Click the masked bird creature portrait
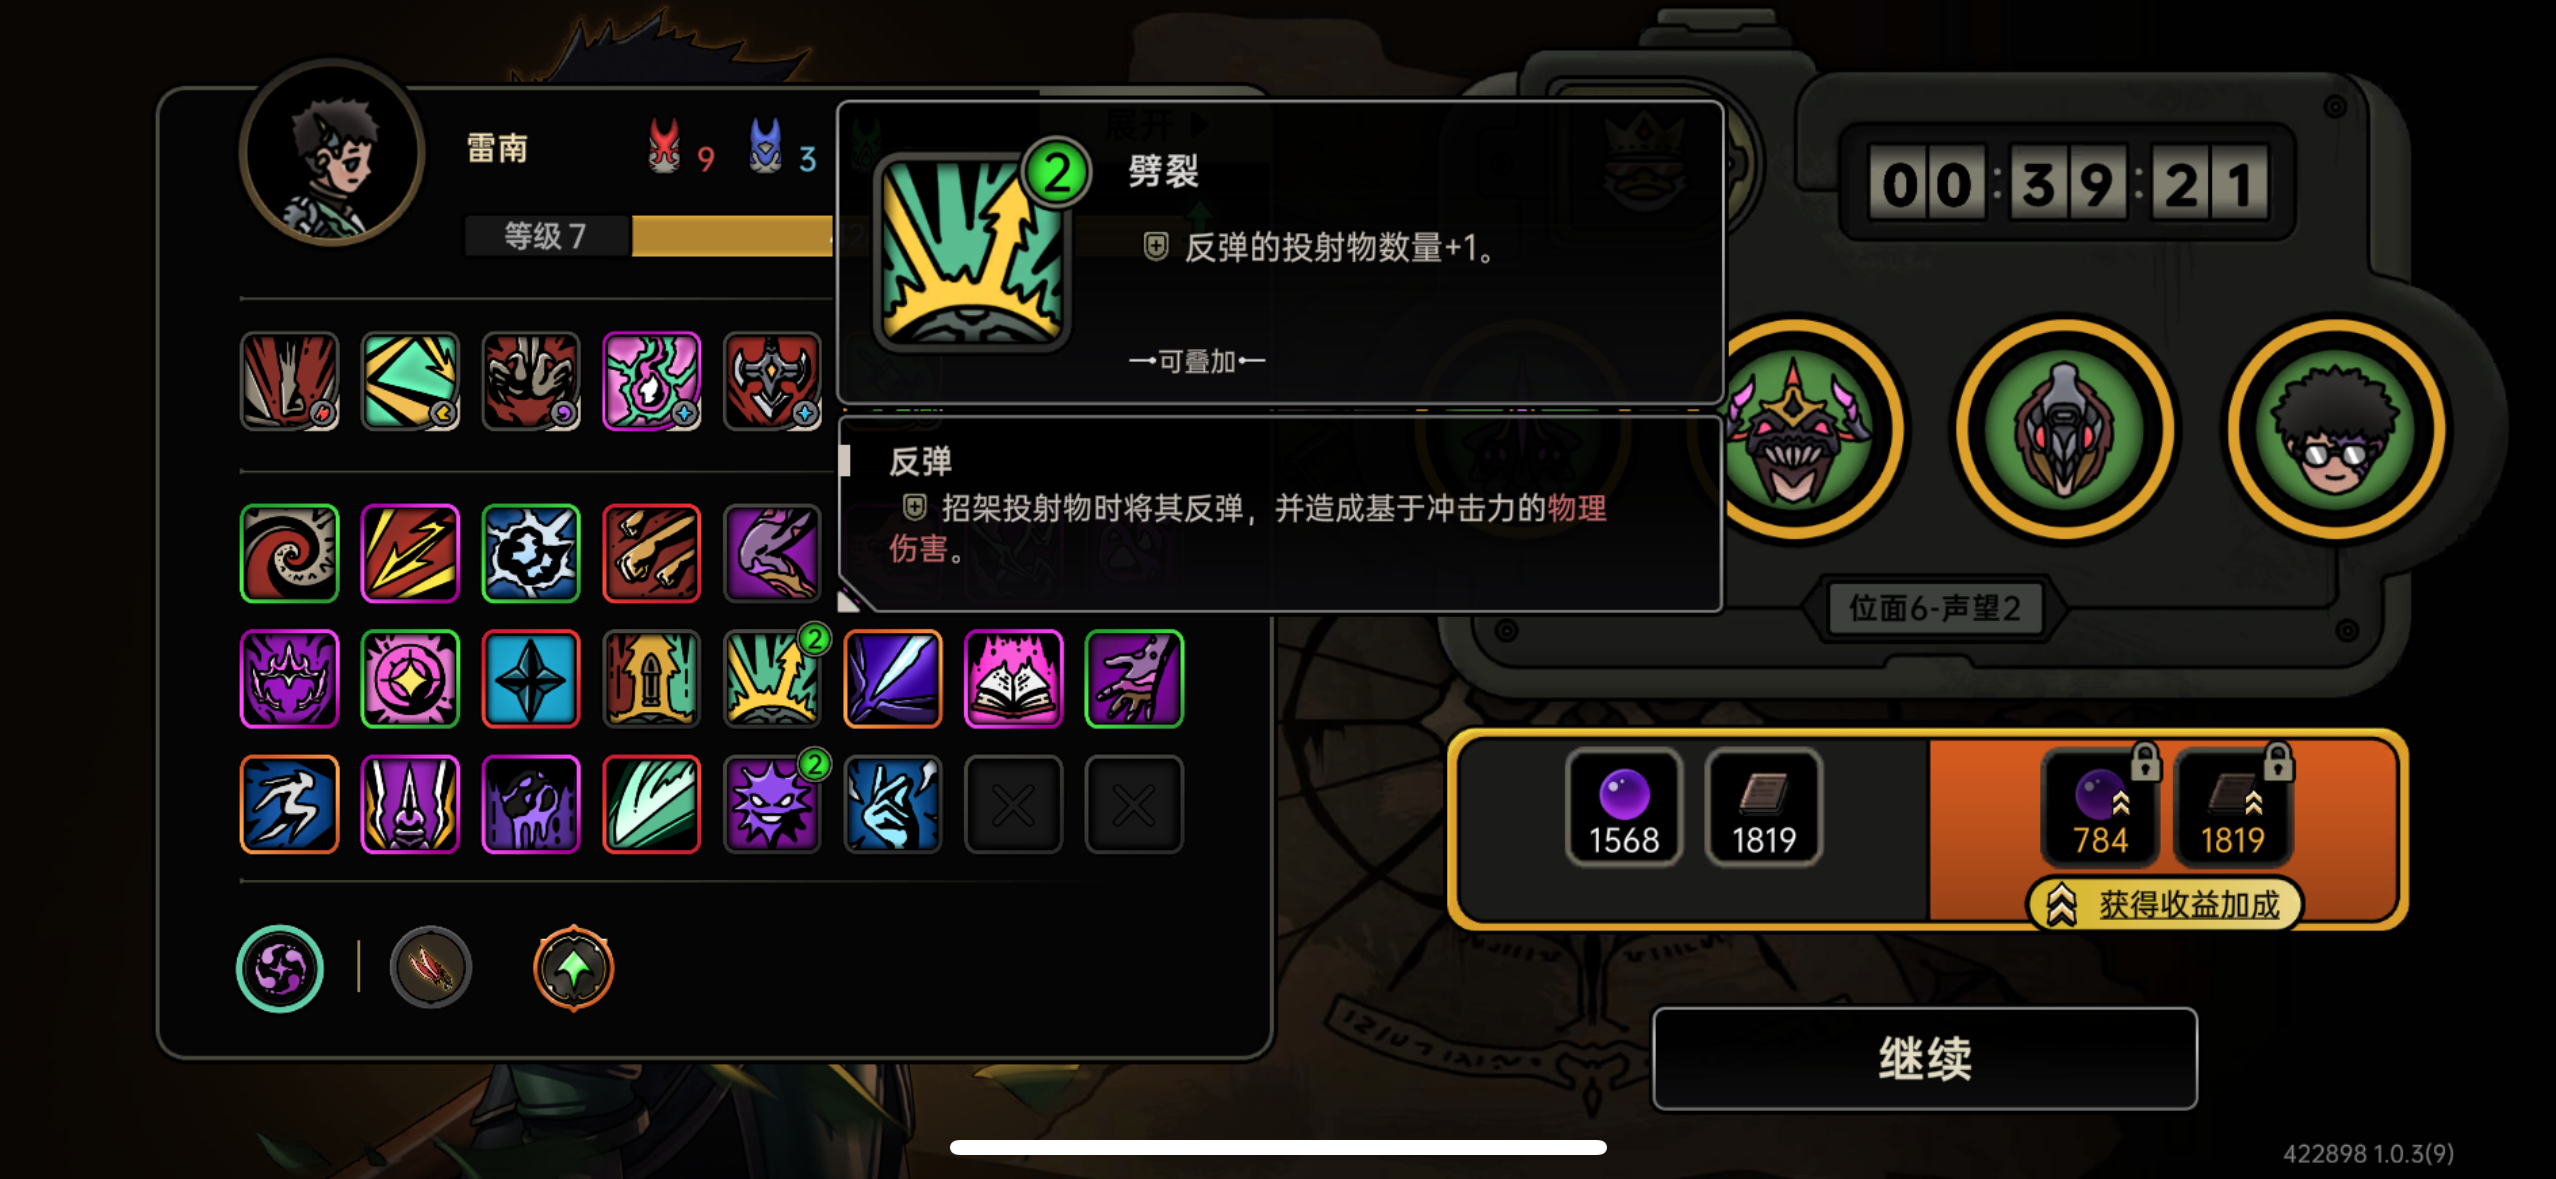 tap(2064, 430)
